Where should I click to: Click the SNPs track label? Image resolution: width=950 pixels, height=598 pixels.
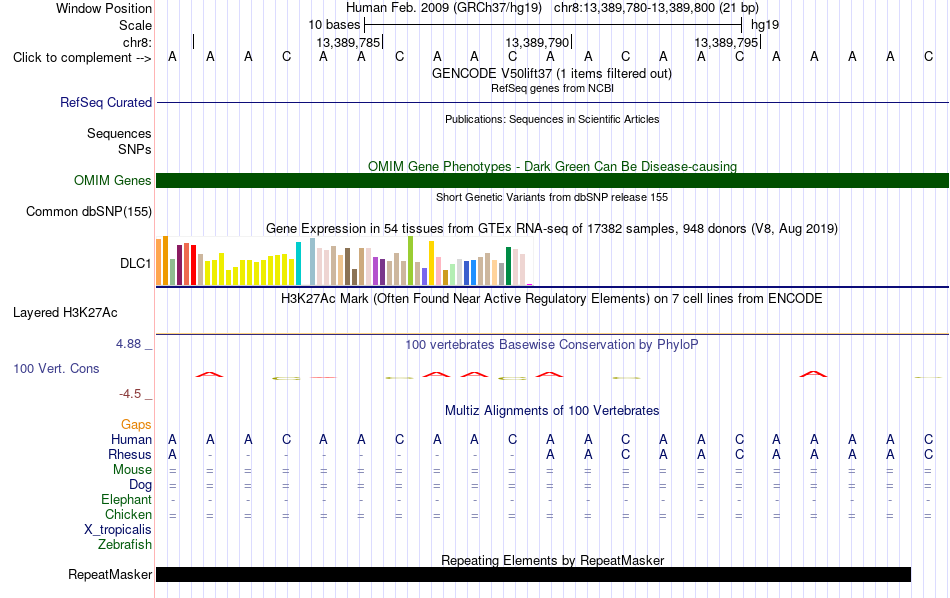[x=135, y=149]
